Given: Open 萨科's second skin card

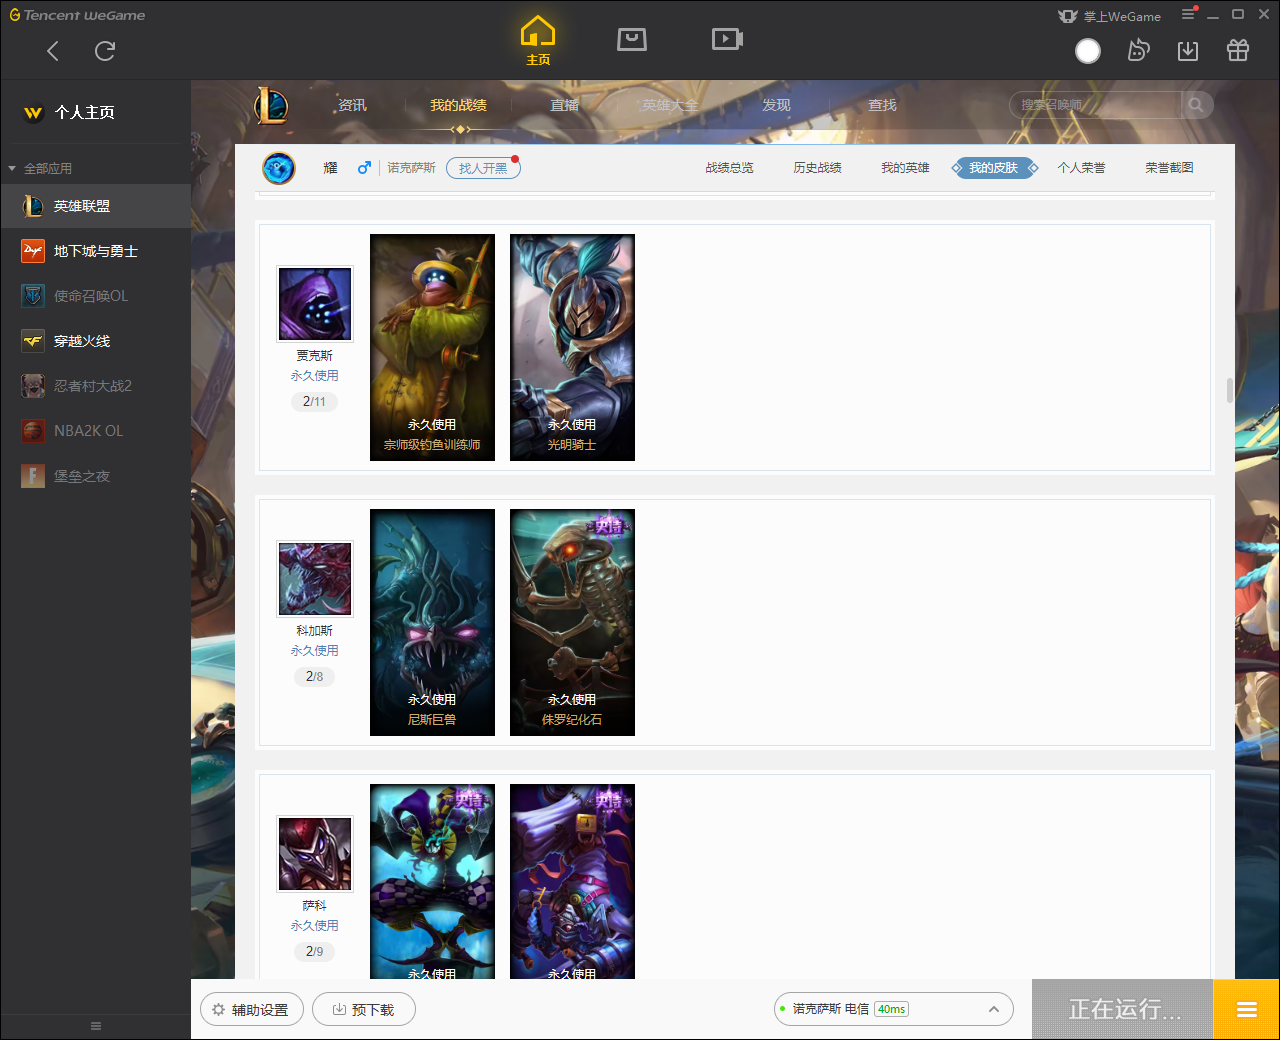Looking at the screenshot, I should [x=572, y=881].
